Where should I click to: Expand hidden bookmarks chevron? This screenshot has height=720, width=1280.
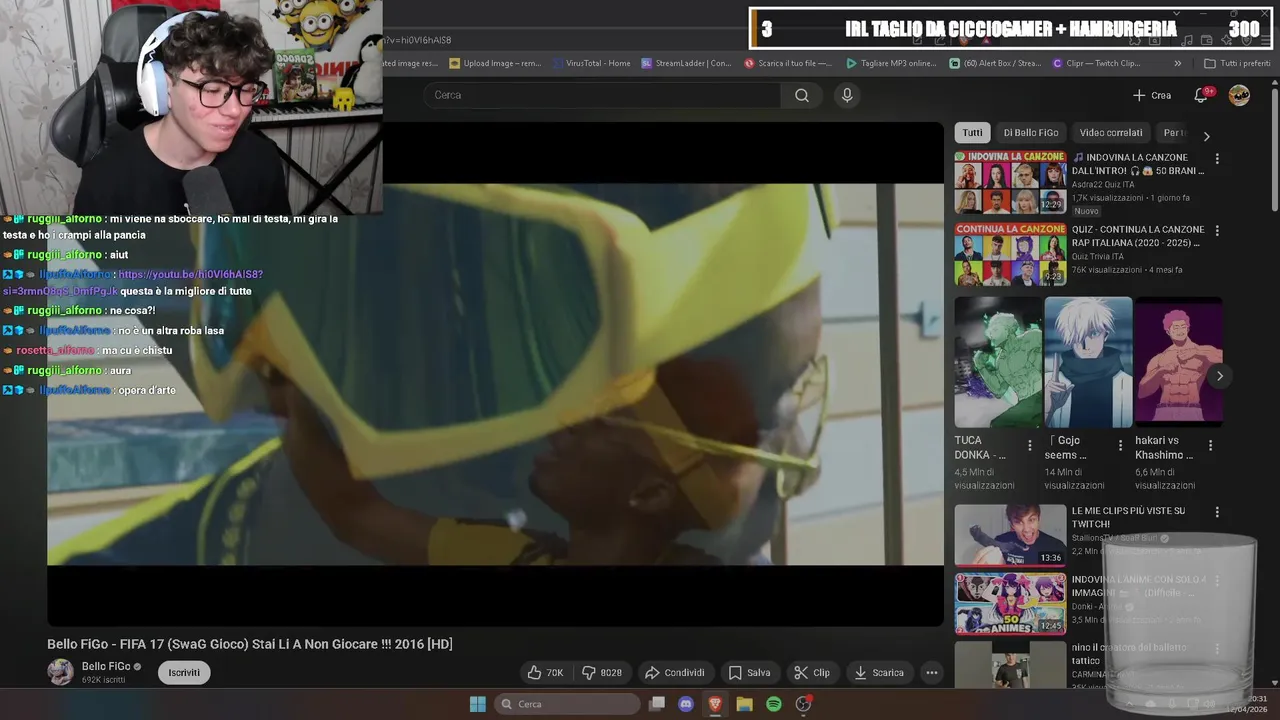[1177, 63]
